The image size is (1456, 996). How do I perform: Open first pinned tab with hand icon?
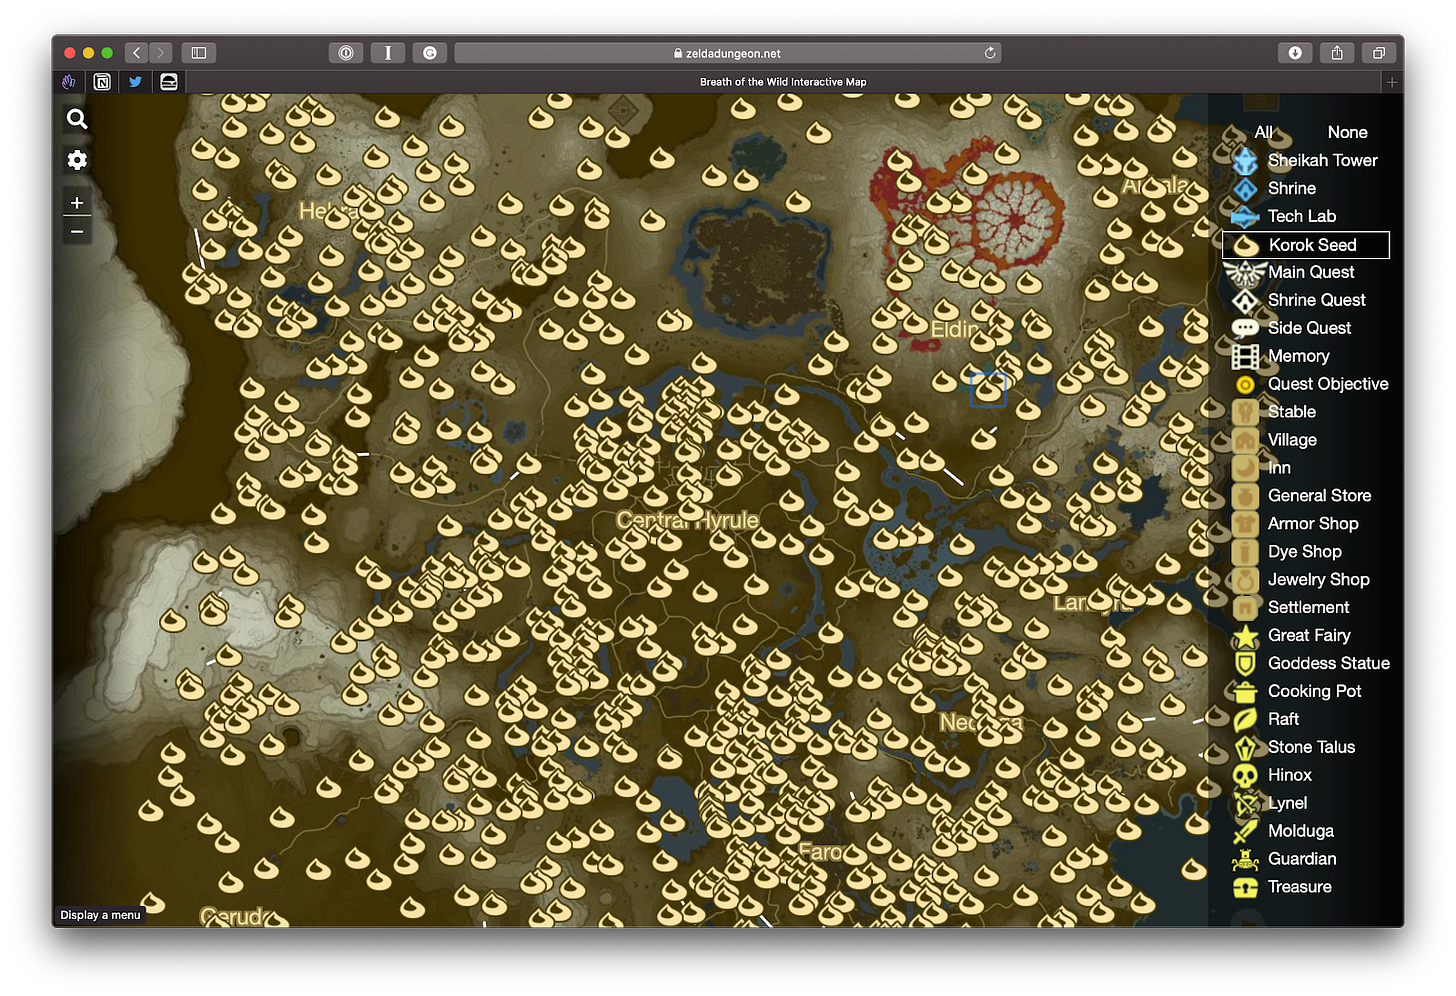coord(69,82)
